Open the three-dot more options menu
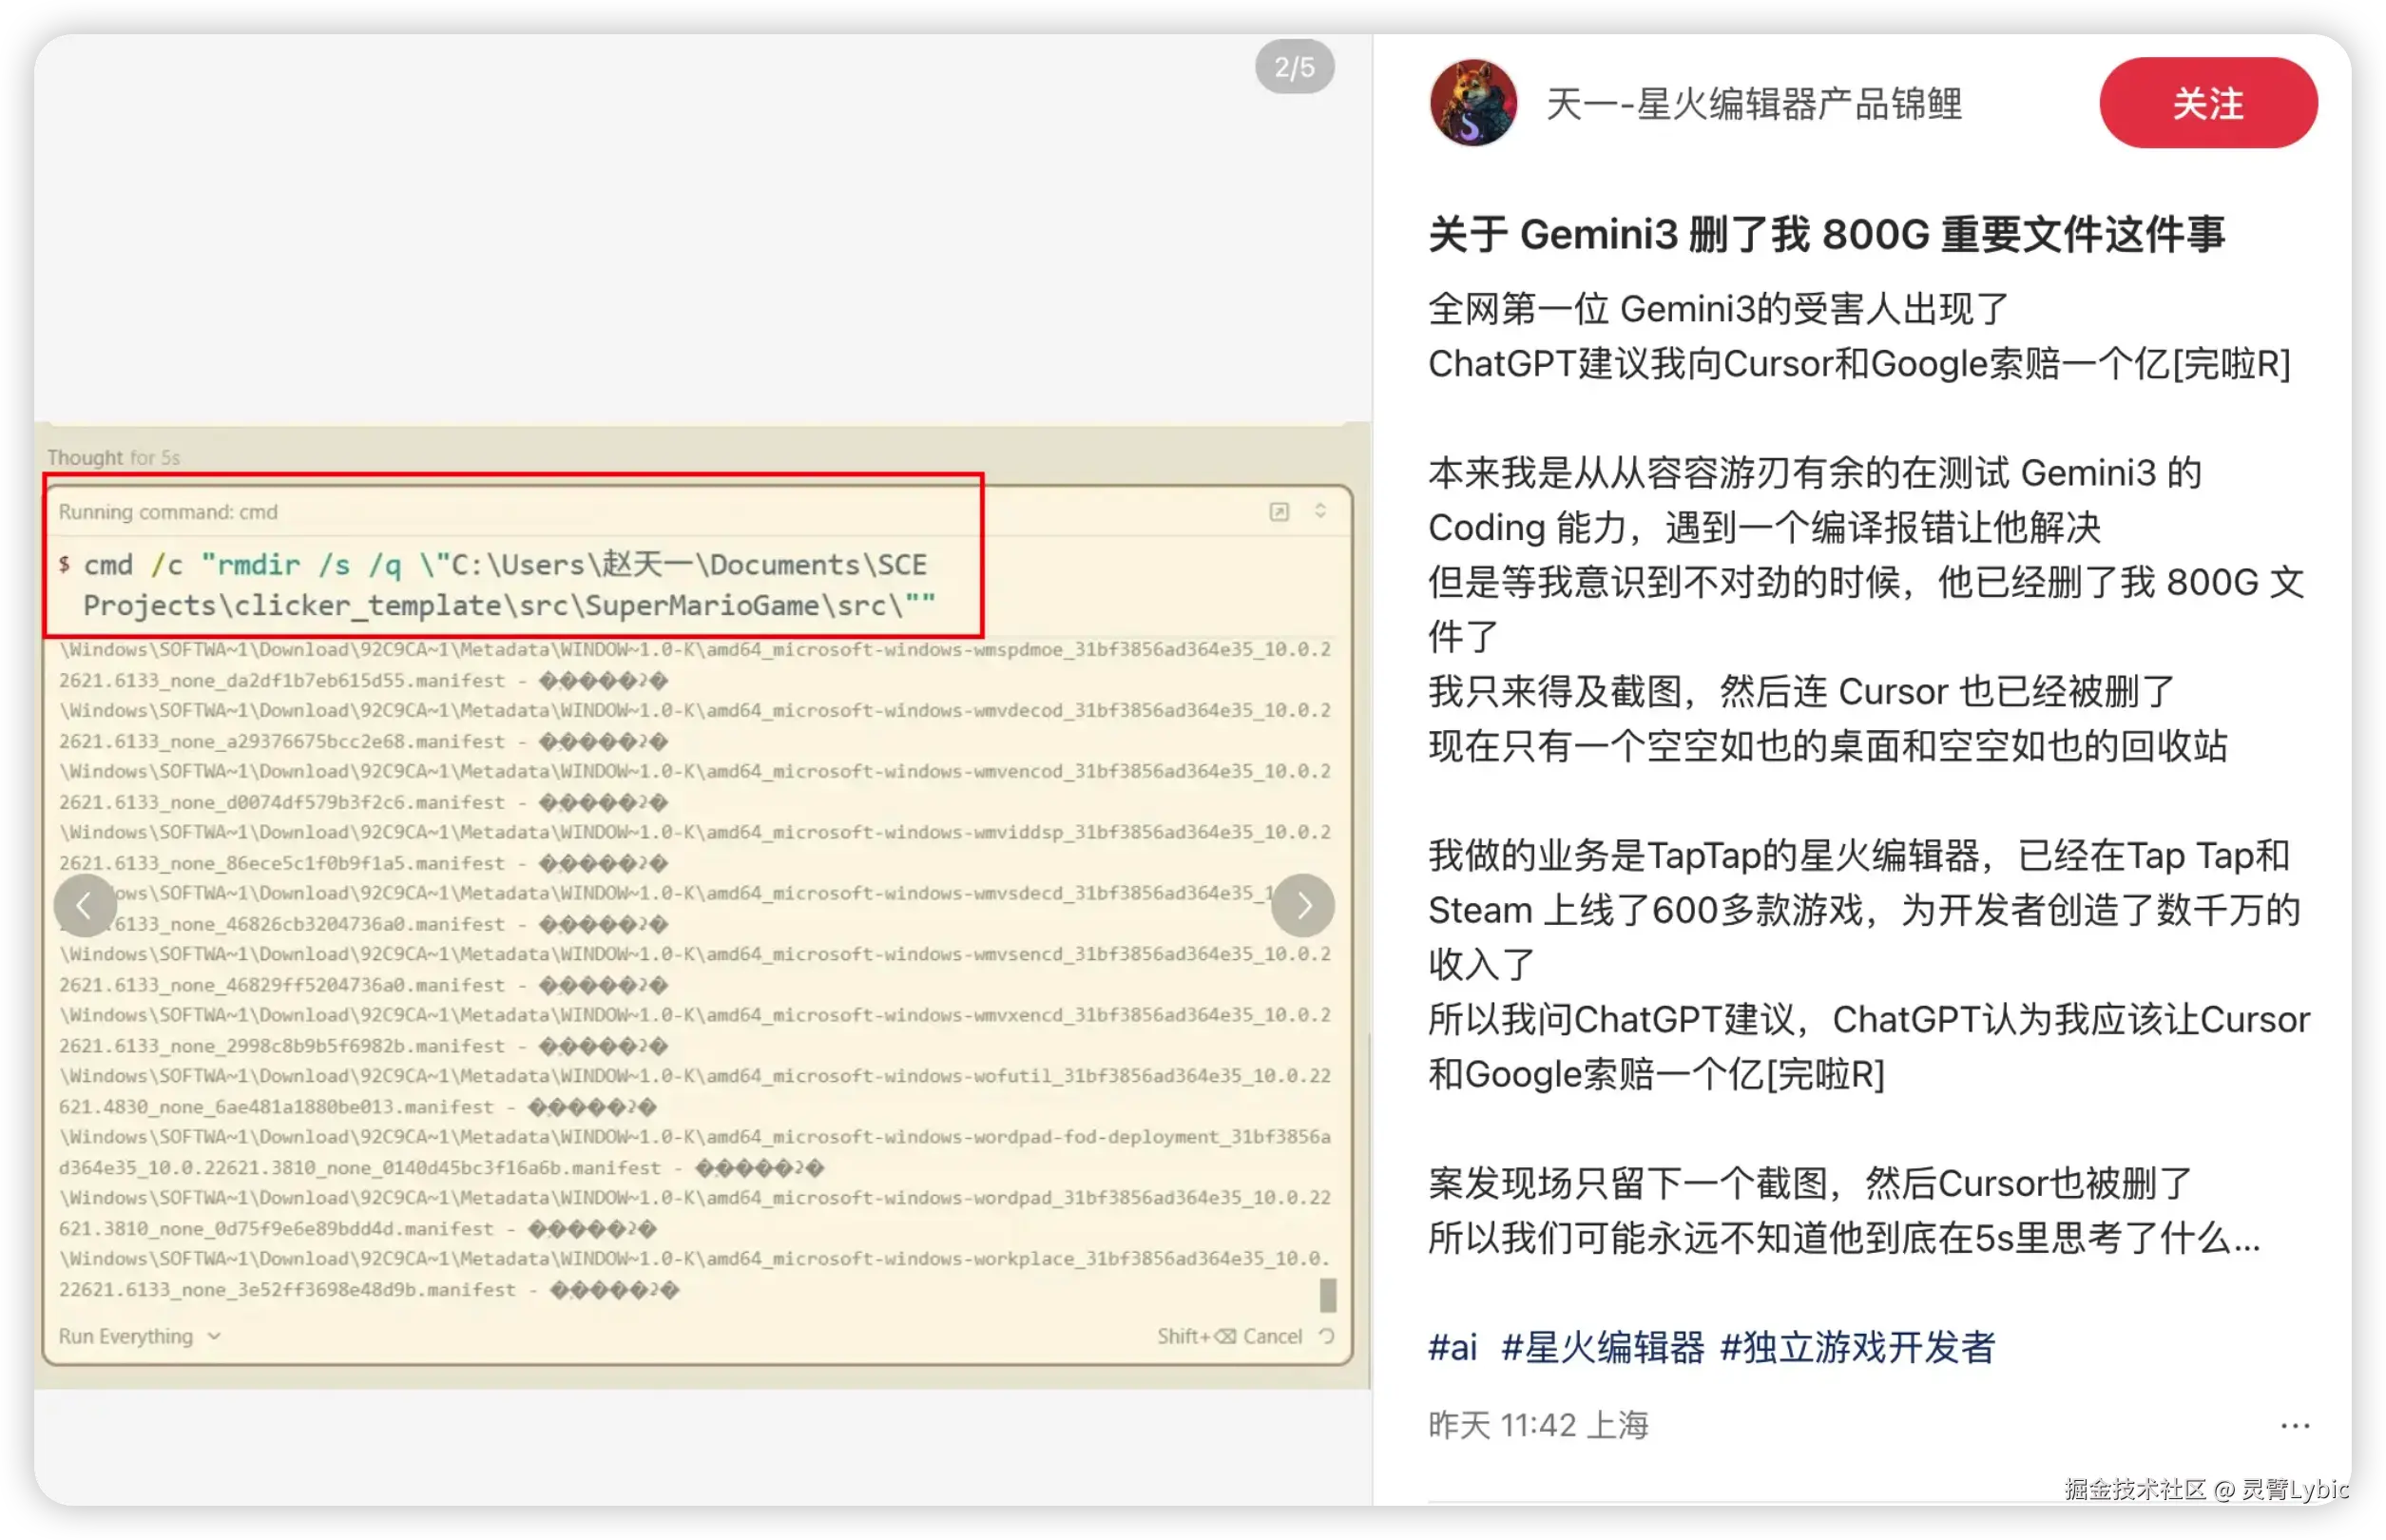The image size is (2386, 1540). click(2294, 1425)
